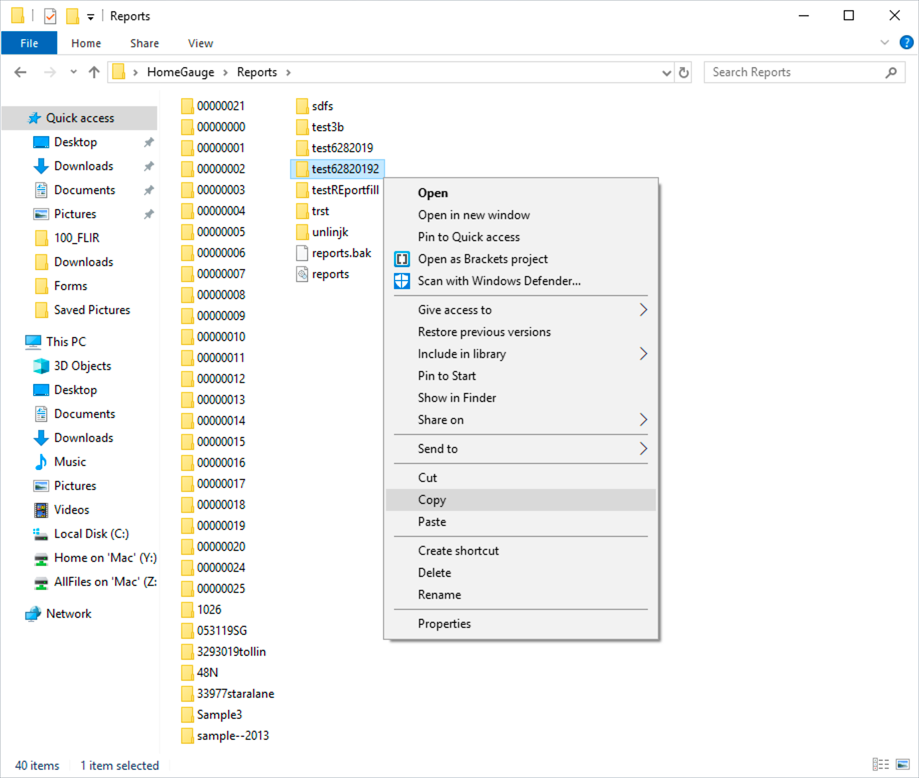Switch to details view icon in status bar

click(x=880, y=765)
